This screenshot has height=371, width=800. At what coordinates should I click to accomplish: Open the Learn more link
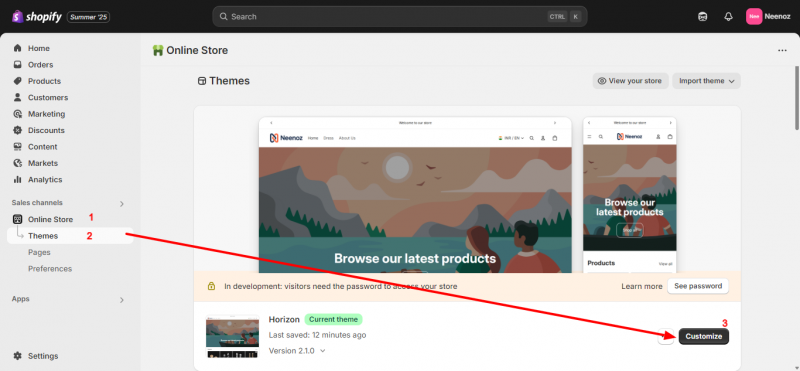[x=641, y=286]
